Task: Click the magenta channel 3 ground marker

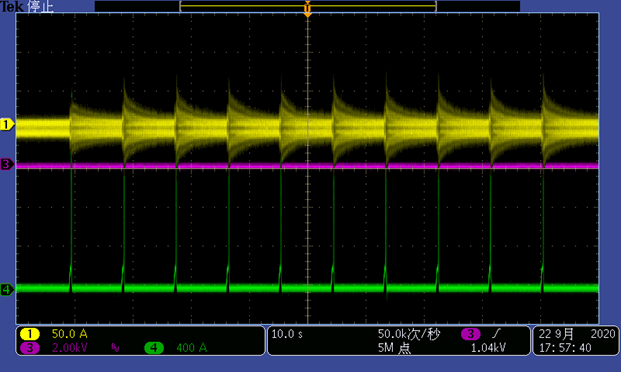Action: 7,164
